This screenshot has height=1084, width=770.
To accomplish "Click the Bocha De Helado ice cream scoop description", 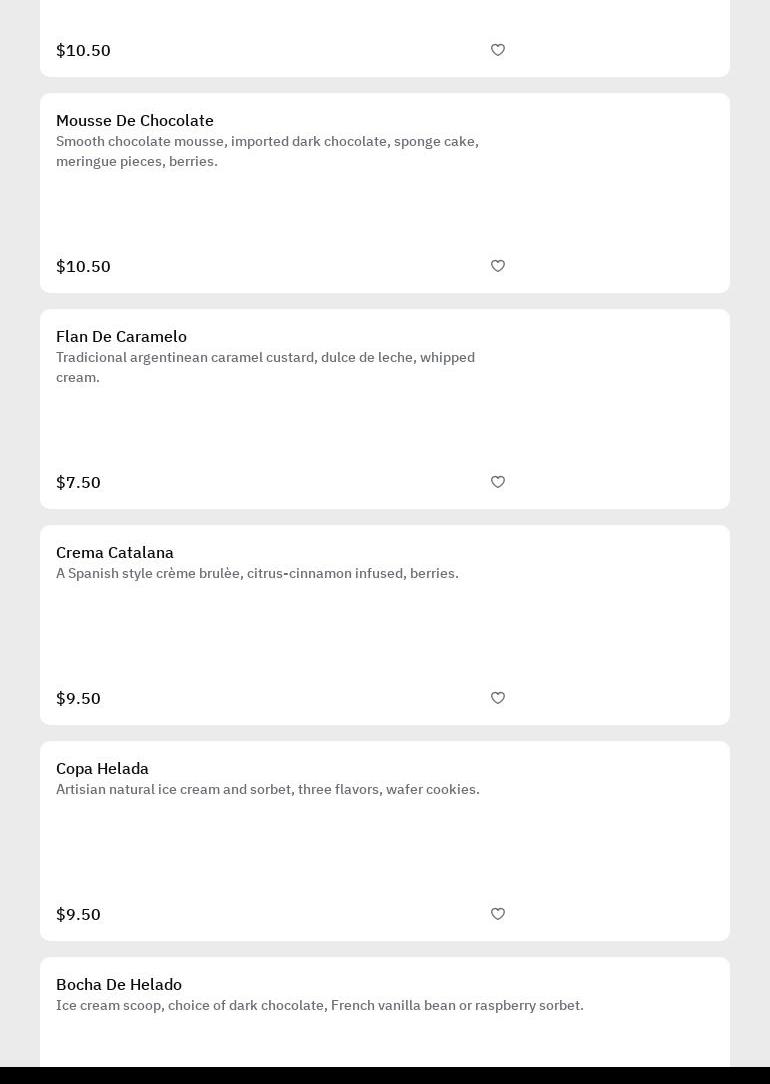I will [320, 1006].
